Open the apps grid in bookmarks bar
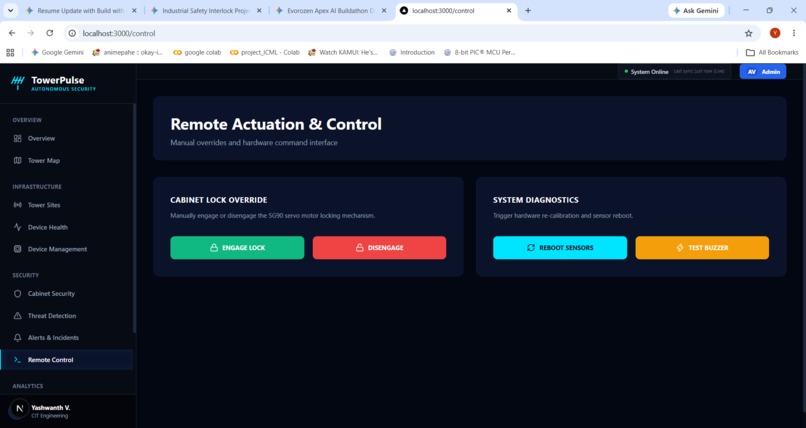The height and width of the screenshot is (428, 806). pyautogui.click(x=10, y=52)
